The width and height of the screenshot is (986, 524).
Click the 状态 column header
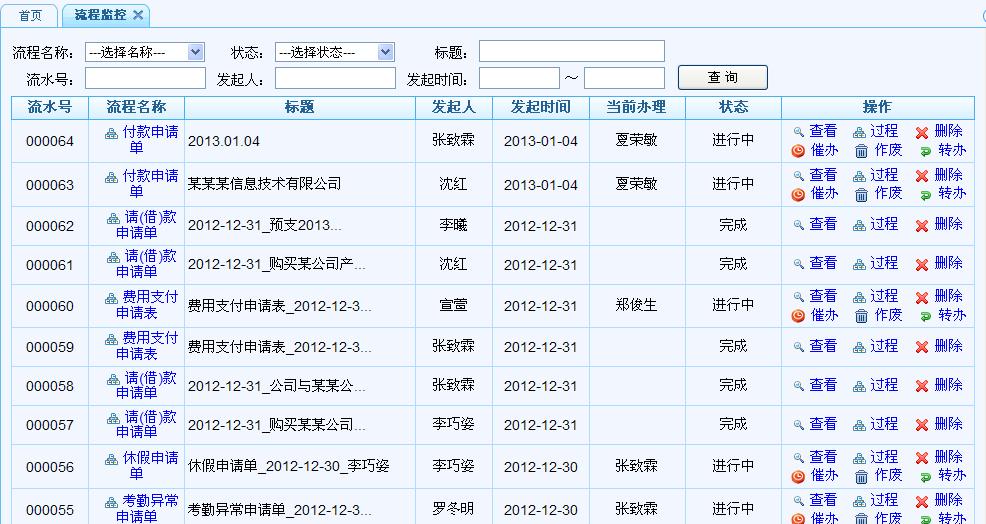pos(733,108)
